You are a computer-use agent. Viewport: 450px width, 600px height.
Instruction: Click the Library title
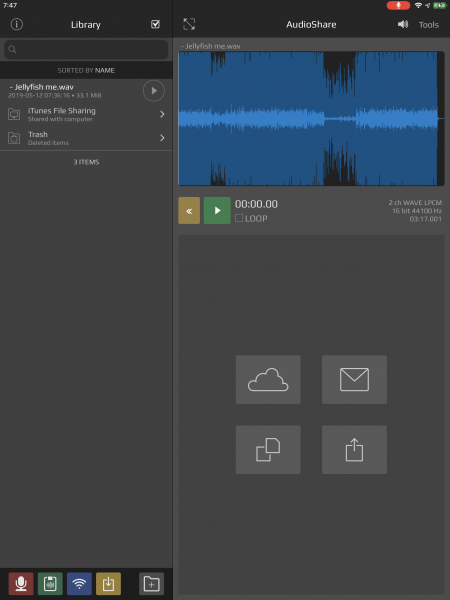[86, 25]
